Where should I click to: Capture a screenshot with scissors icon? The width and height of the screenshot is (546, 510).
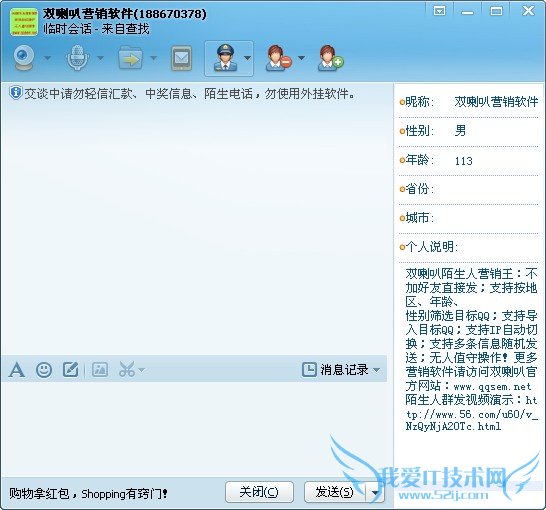point(127,369)
